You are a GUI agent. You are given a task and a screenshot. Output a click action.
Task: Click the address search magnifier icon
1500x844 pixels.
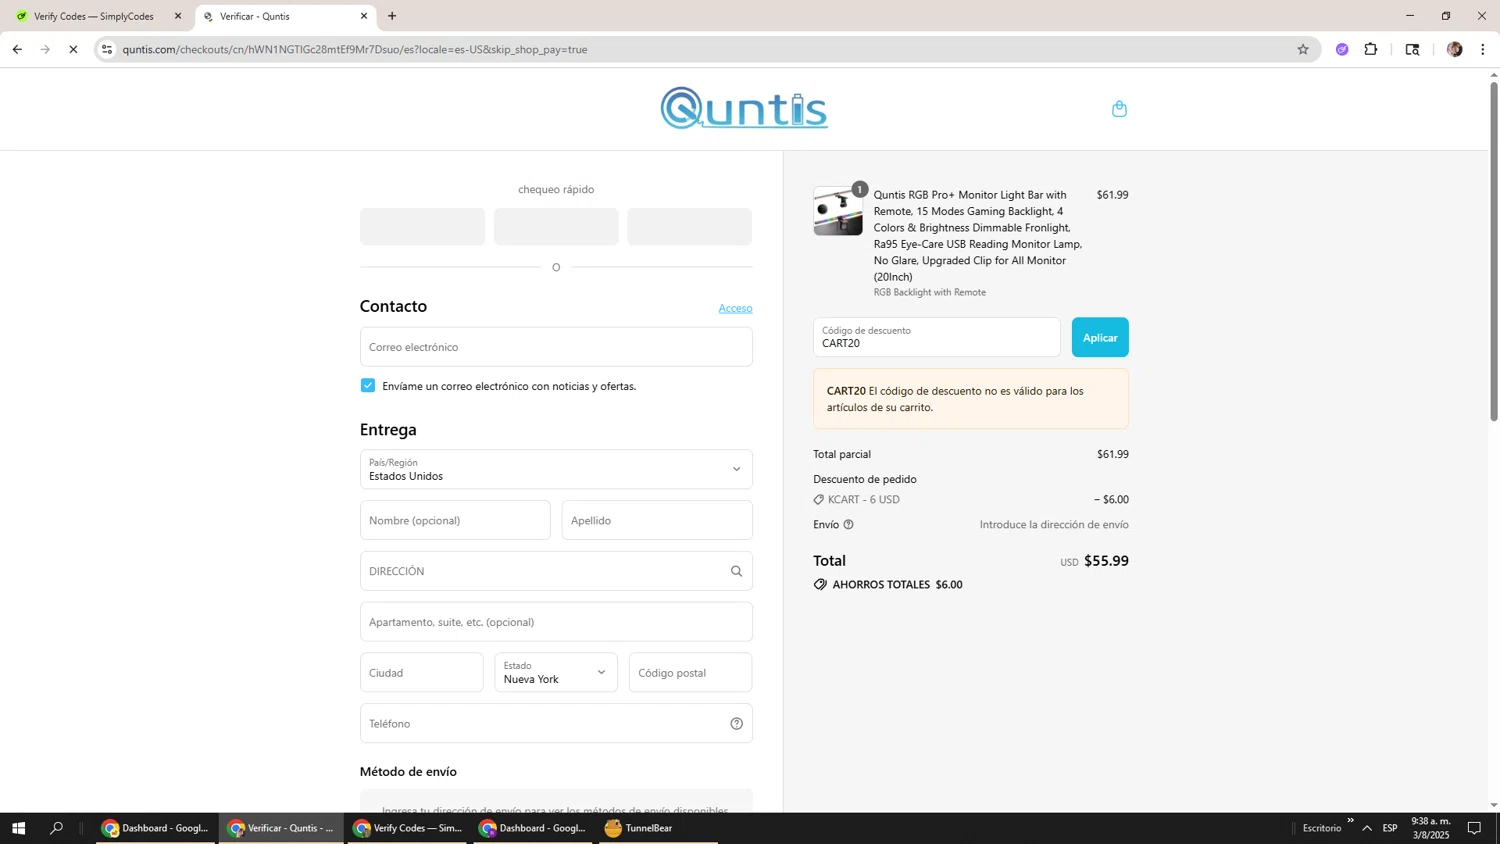pos(736,571)
